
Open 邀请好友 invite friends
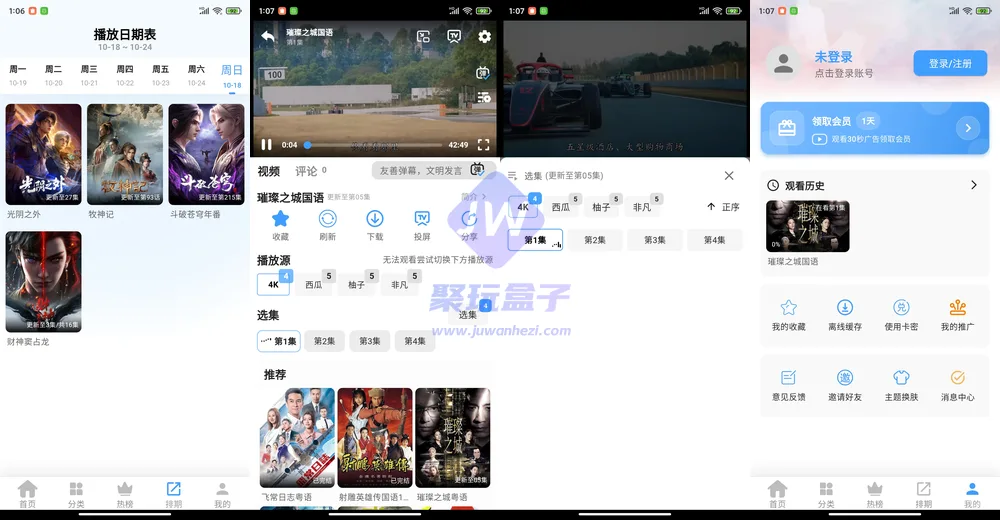pyautogui.click(x=844, y=385)
